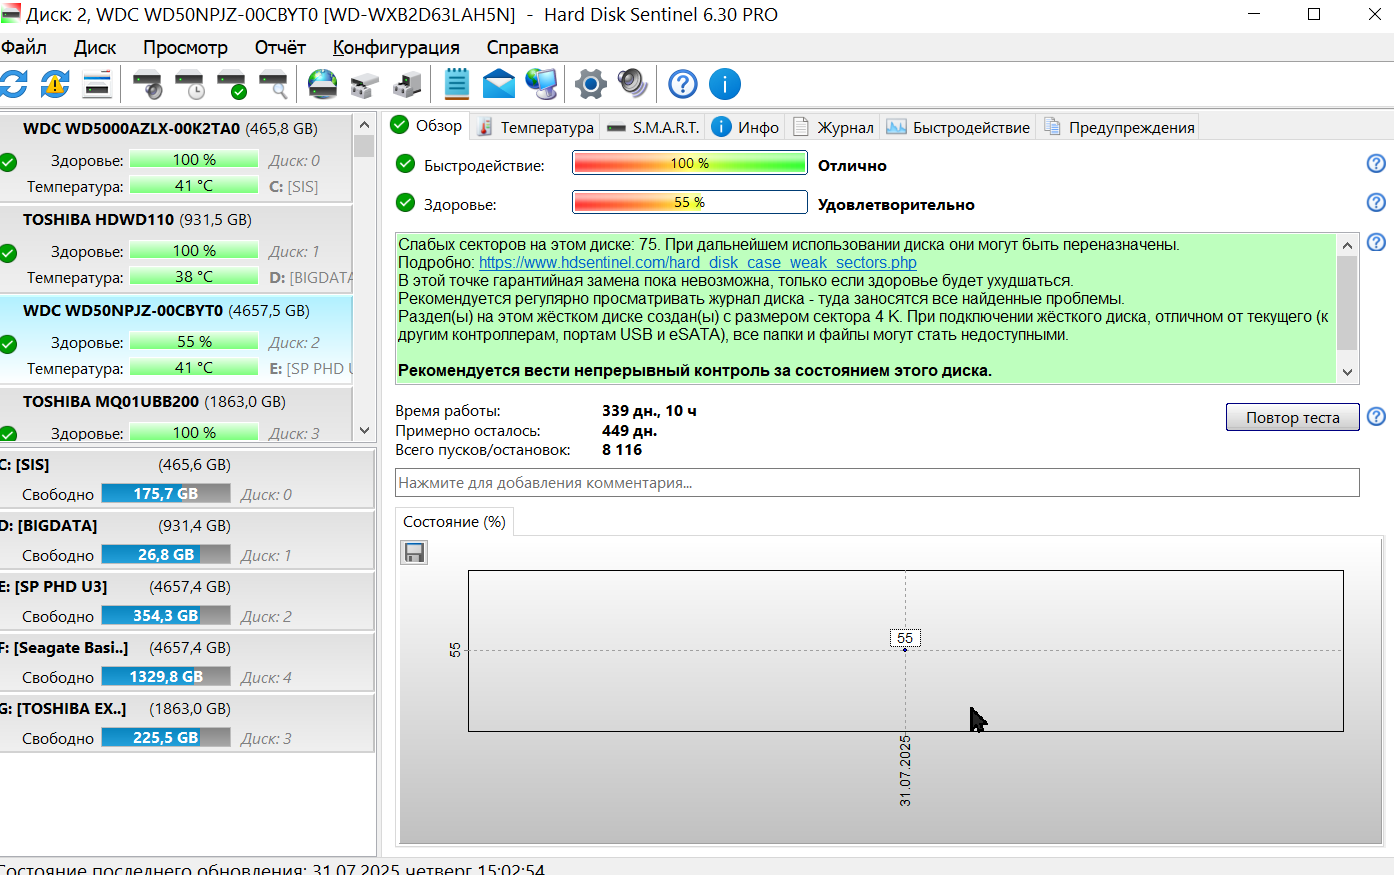1394x875 pixels.
Task: Switch to the Обзор tab
Action: point(426,126)
